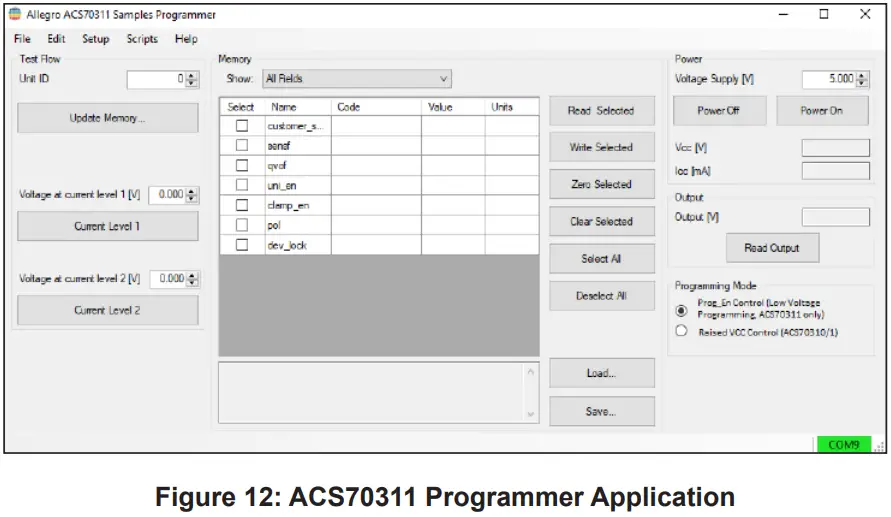
Task: Select Prog_En Control programming mode radio
Action: coord(681,311)
